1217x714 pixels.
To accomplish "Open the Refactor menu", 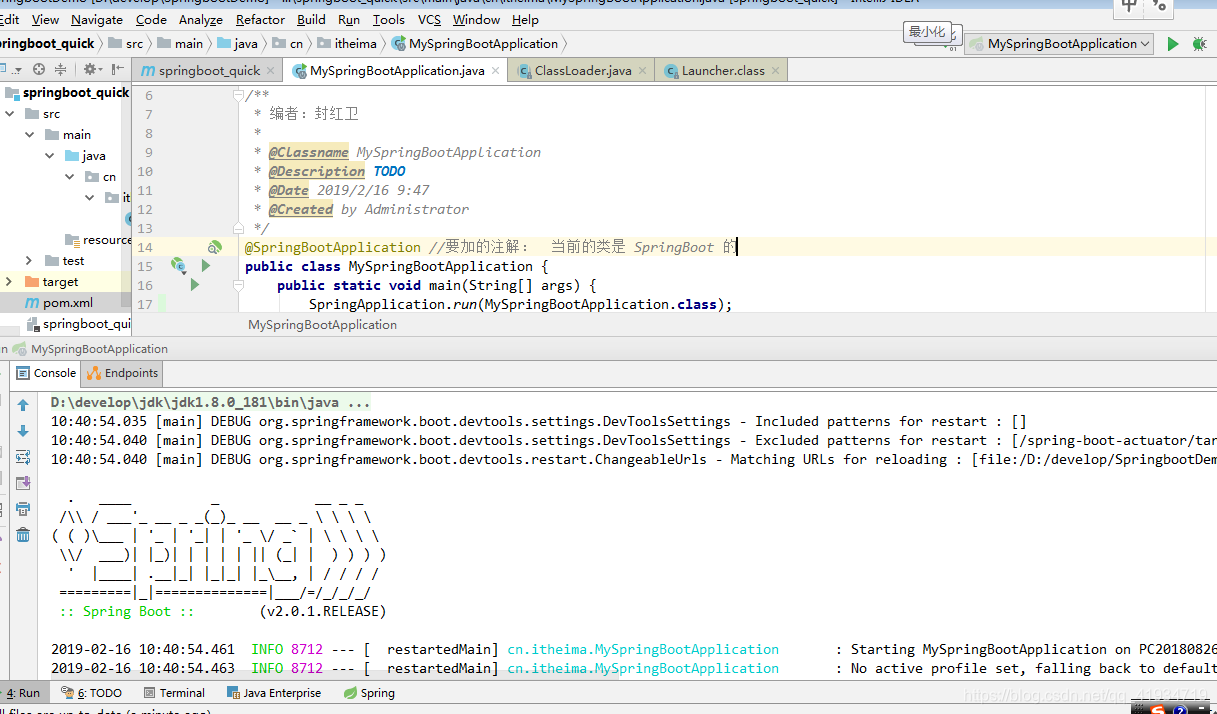I will pyautogui.click(x=260, y=19).
